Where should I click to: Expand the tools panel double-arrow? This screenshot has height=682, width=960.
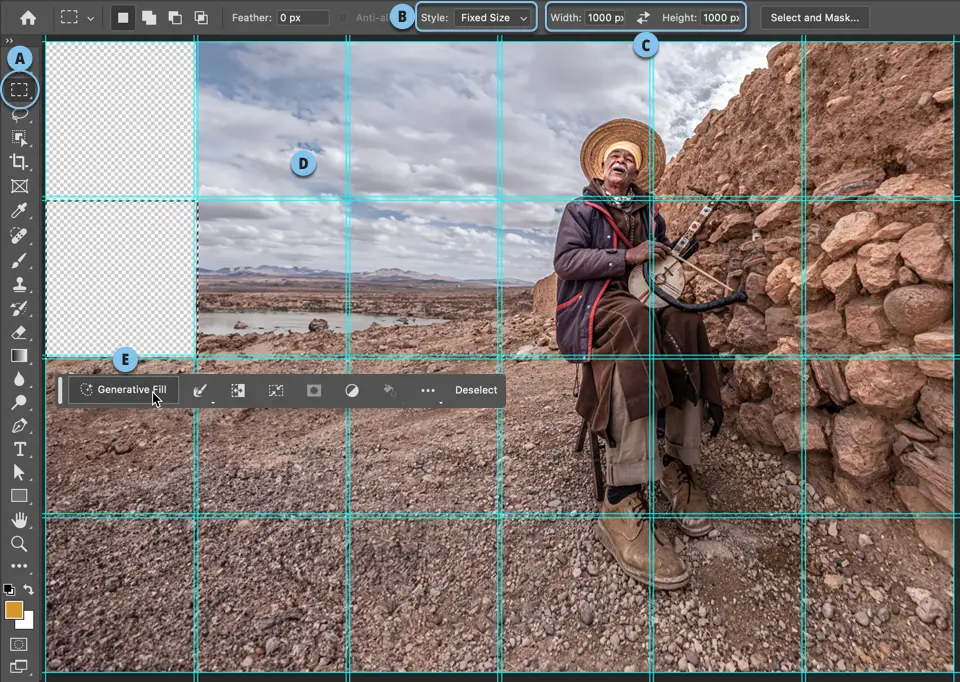[9, 41]
